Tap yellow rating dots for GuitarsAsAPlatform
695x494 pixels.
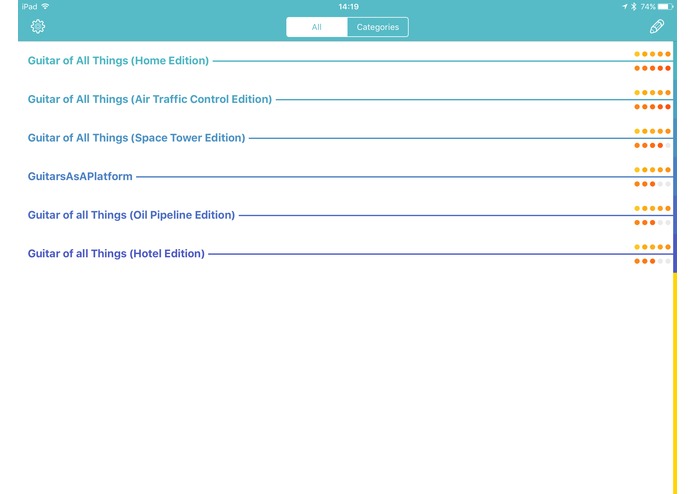652,170
